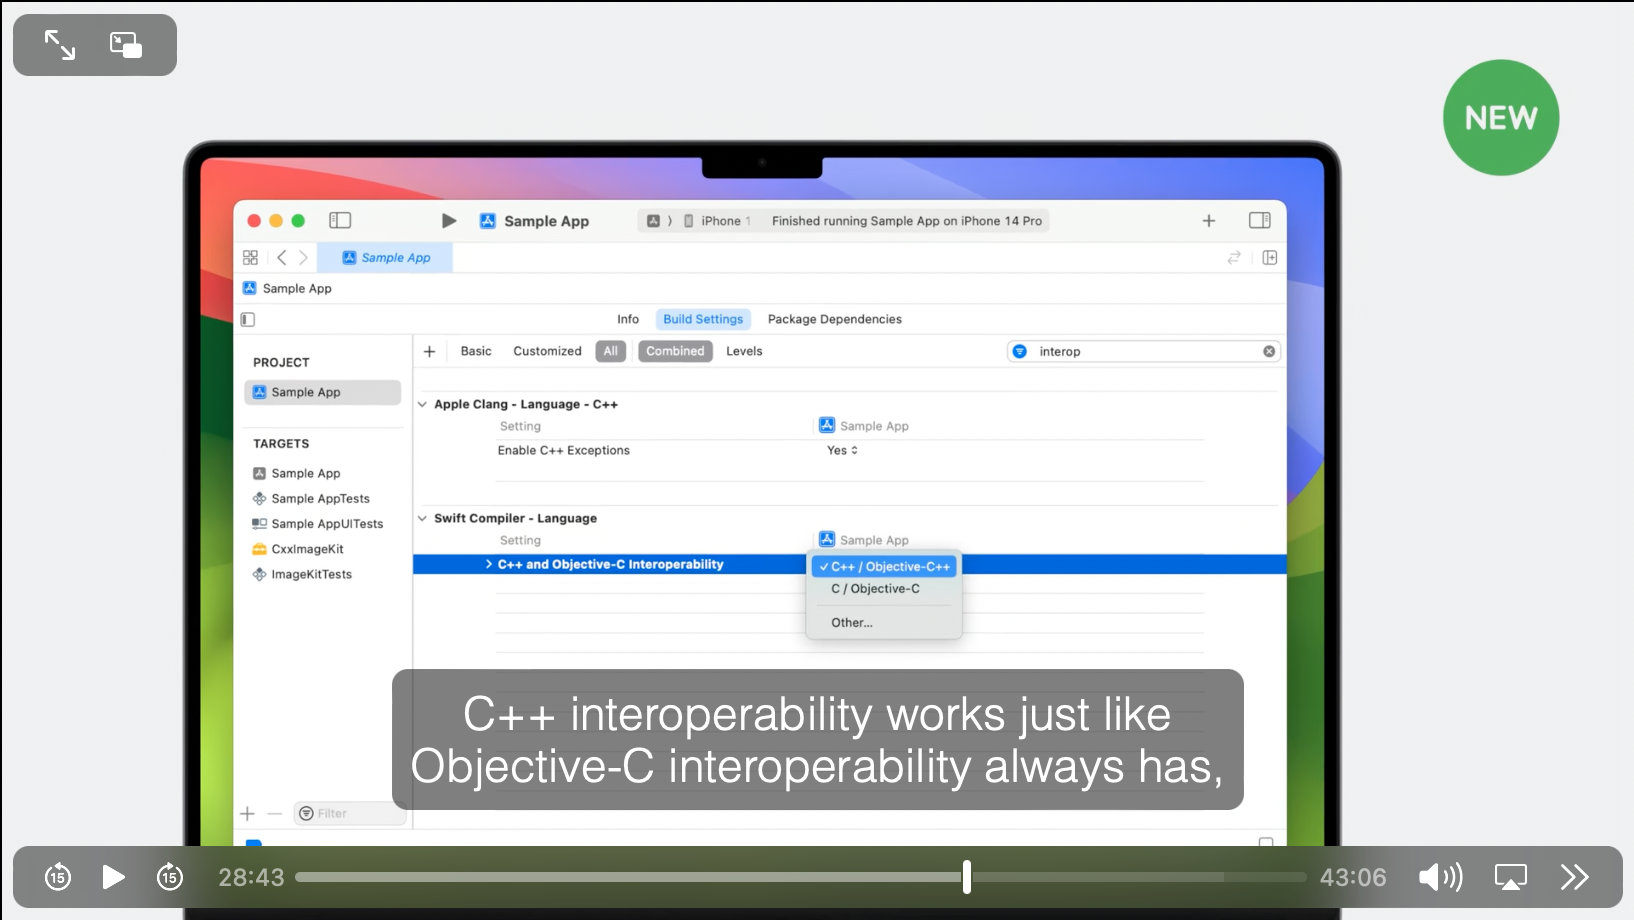Remove target minus button
The height and width of the screenshot is (920, 1634).
(275, 813)
